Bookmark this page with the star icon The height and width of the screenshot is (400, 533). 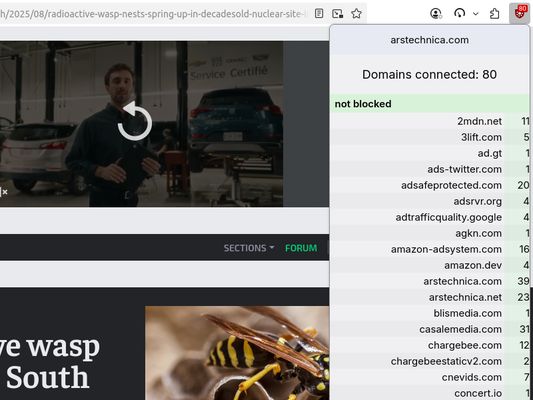[x=356, y=14]
